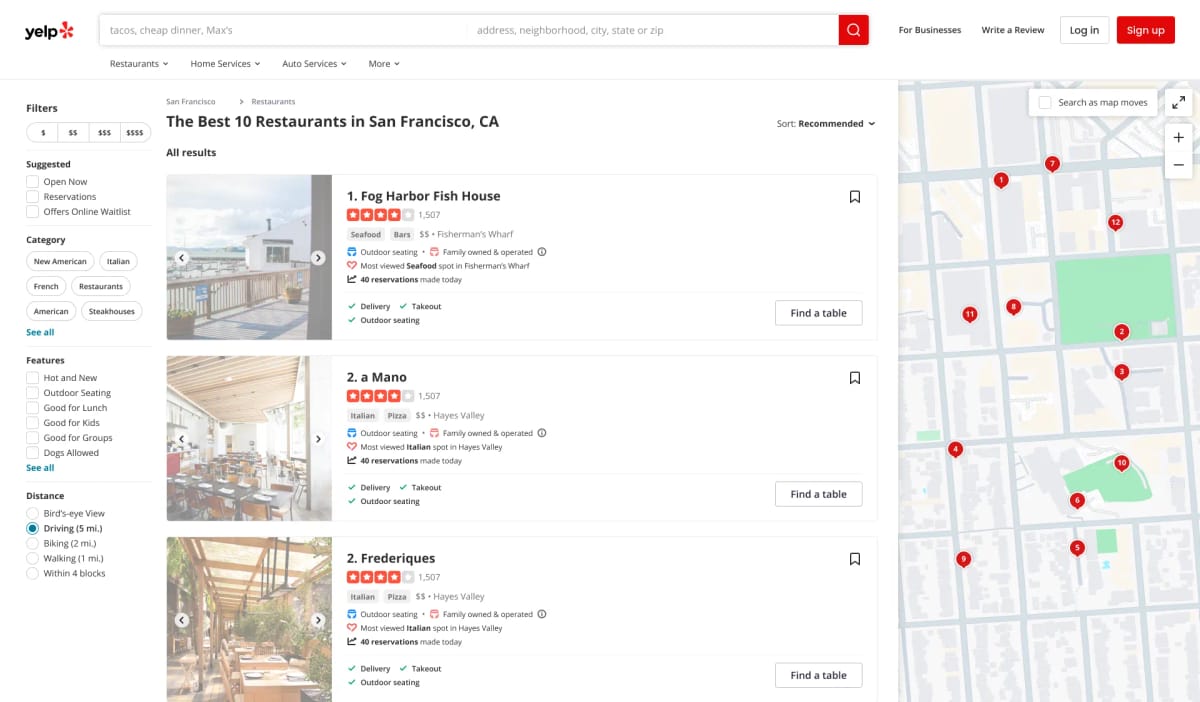The height and width of the screenshot is (702, 1200).
Task: Select the $$ price filter
Action: (73, 132)
